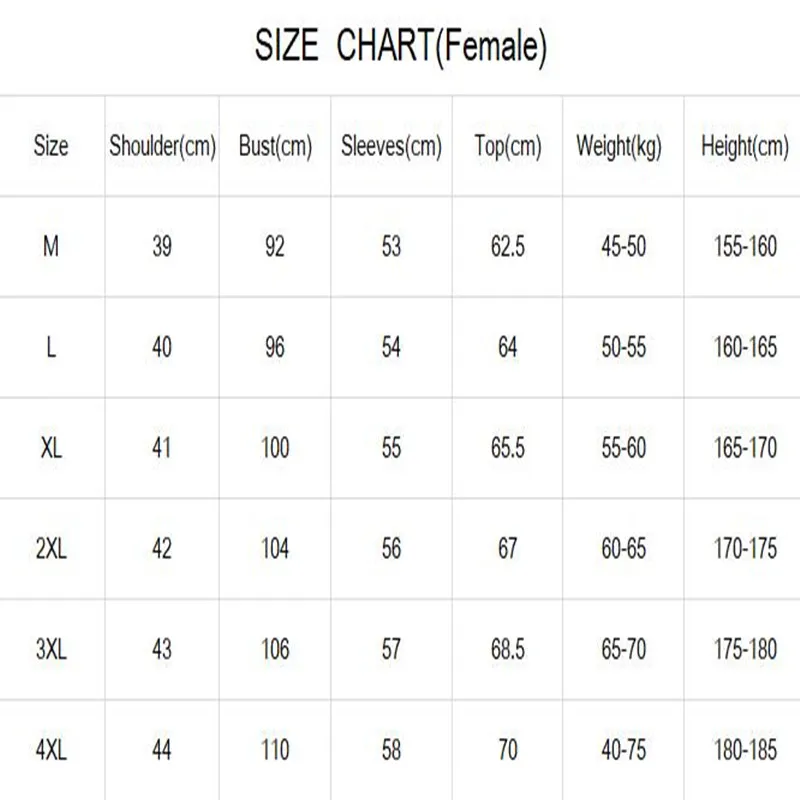Viewport: 800px width, 800px height.
Task: Click the 55-60 weight cell
Action: coord(624,447)
